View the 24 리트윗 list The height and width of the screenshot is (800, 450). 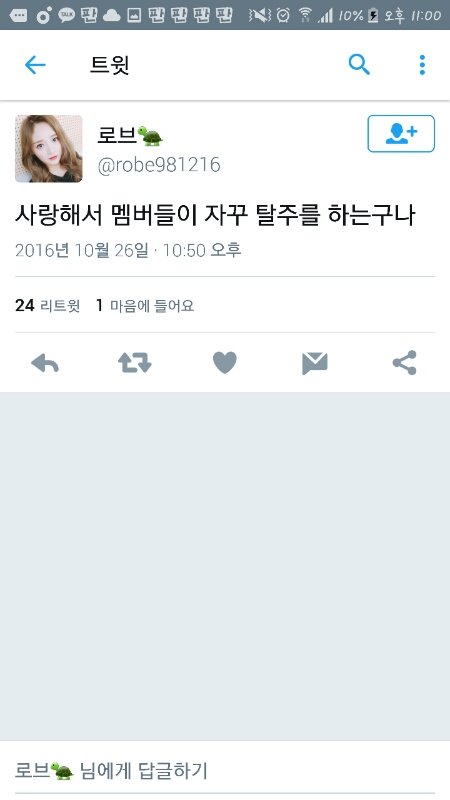(47, 306)
